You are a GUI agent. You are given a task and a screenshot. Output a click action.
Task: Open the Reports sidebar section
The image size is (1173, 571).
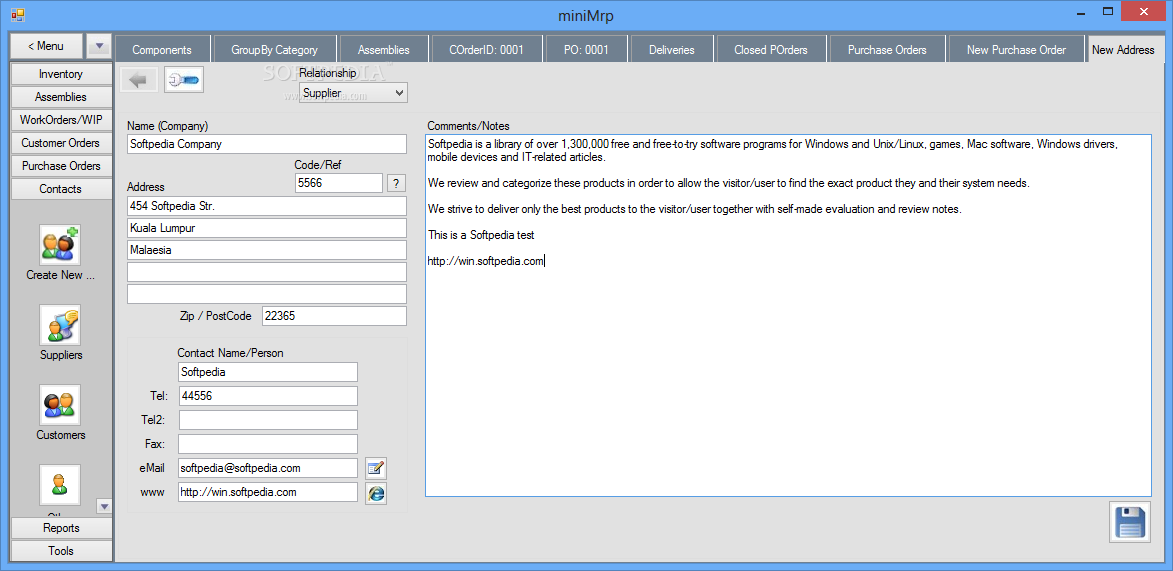coord(61,528)
